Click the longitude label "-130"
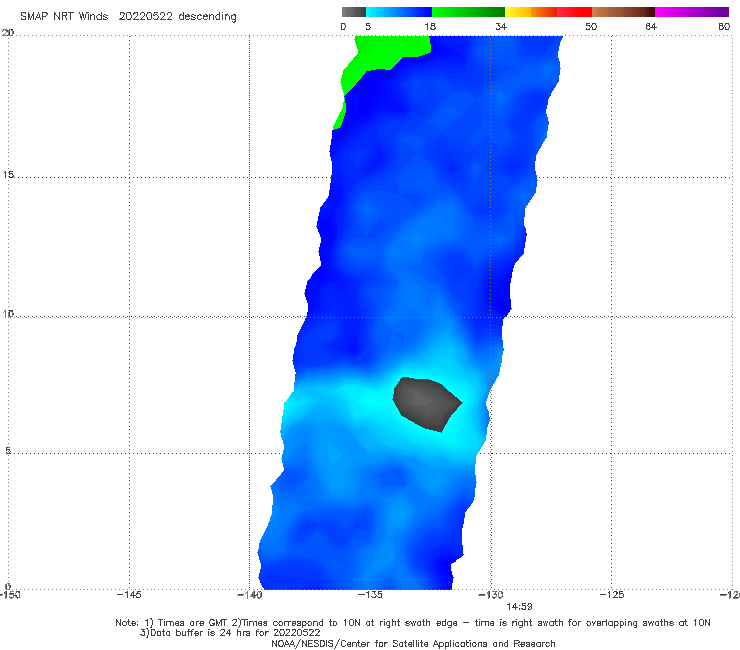740x650 pixels. click(x=491, y=595)
